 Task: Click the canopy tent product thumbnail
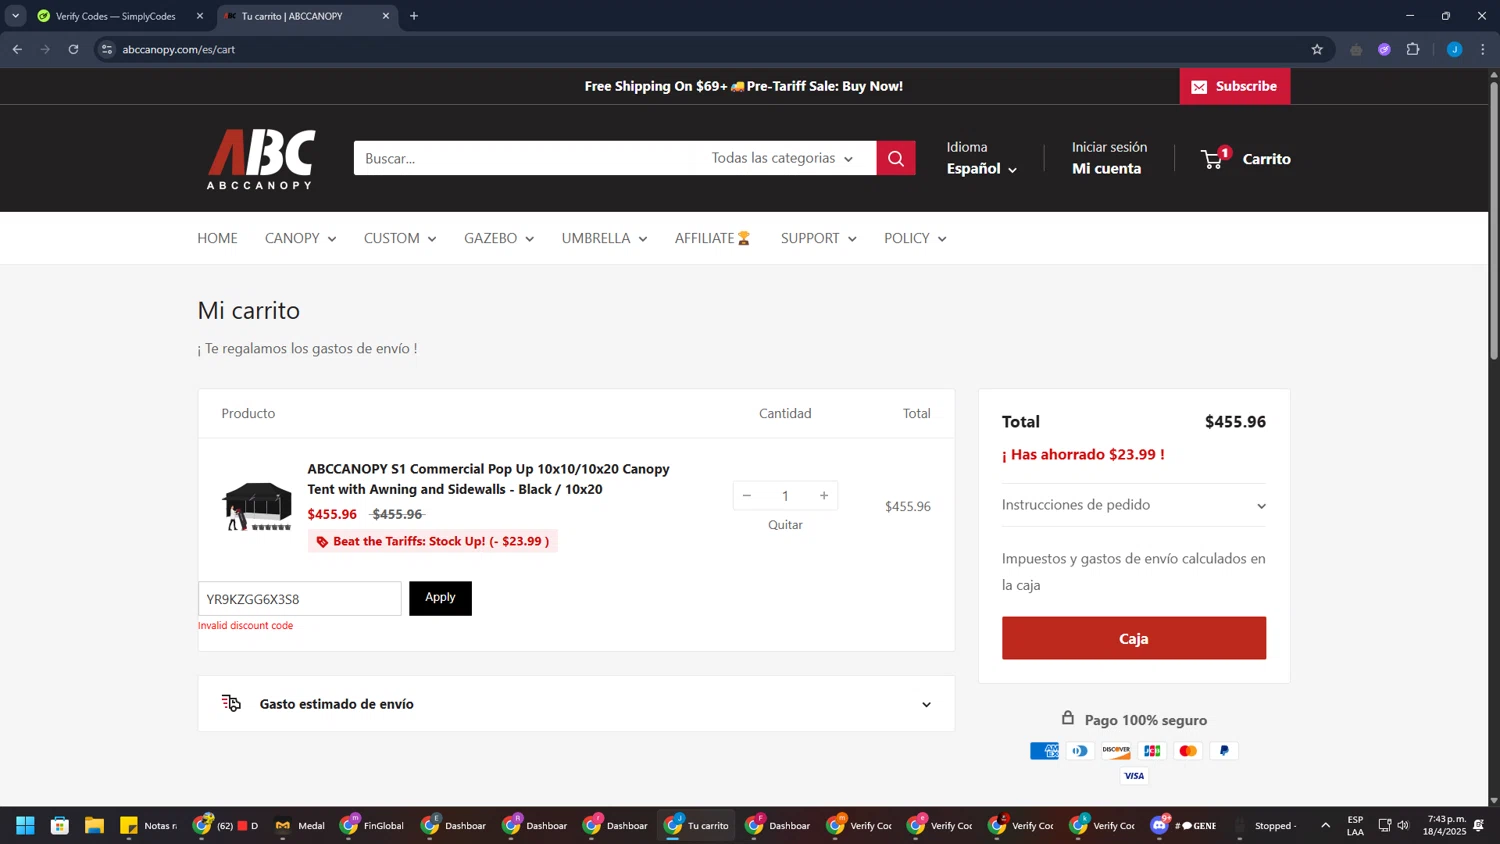click(x=257, y=506)
